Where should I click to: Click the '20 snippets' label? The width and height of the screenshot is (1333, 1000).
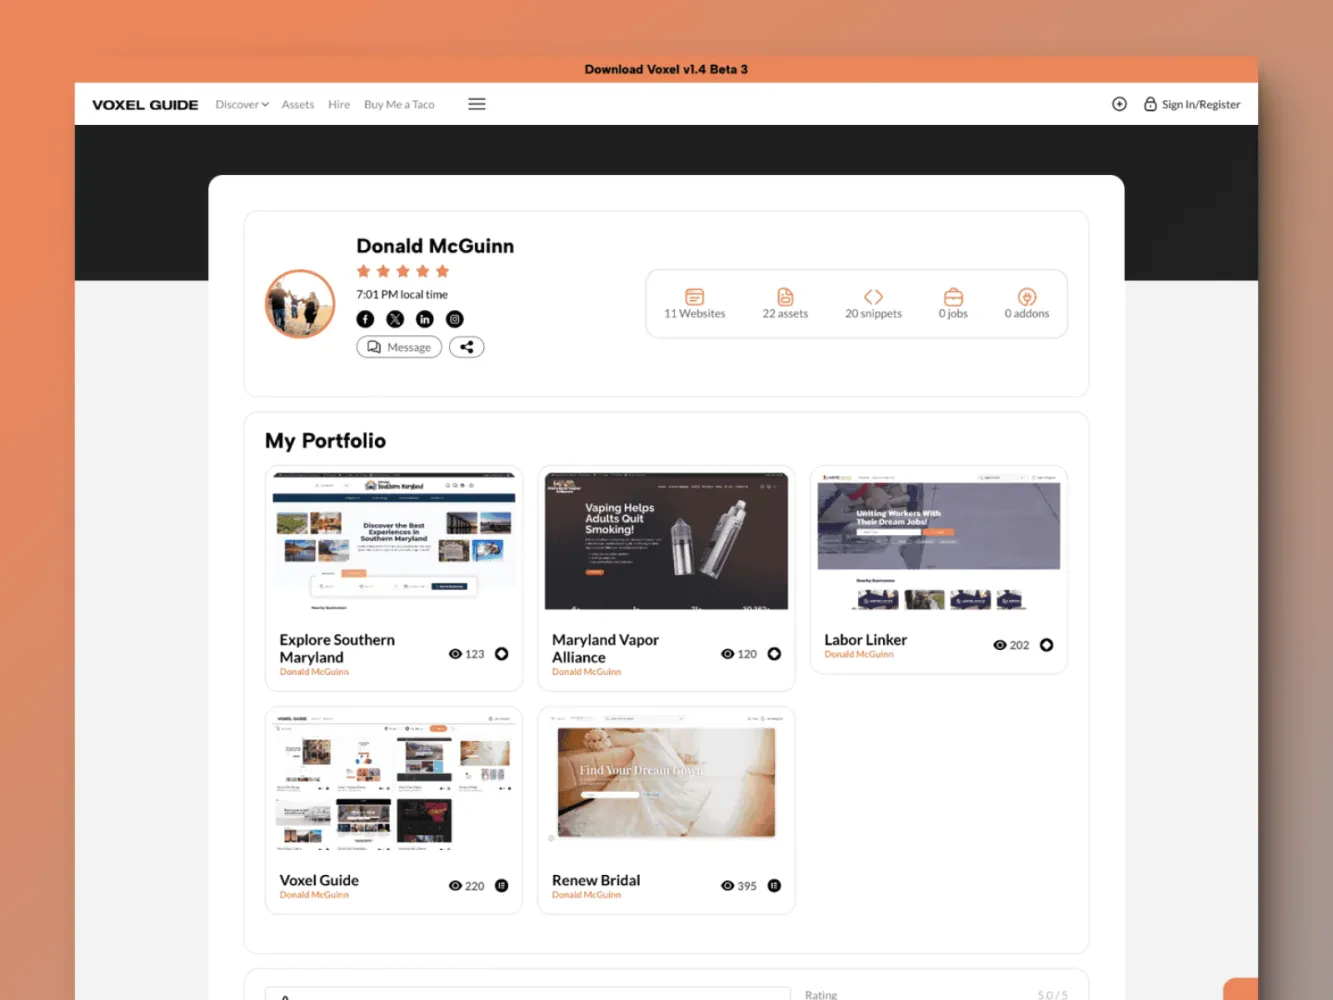pos(873,314)
